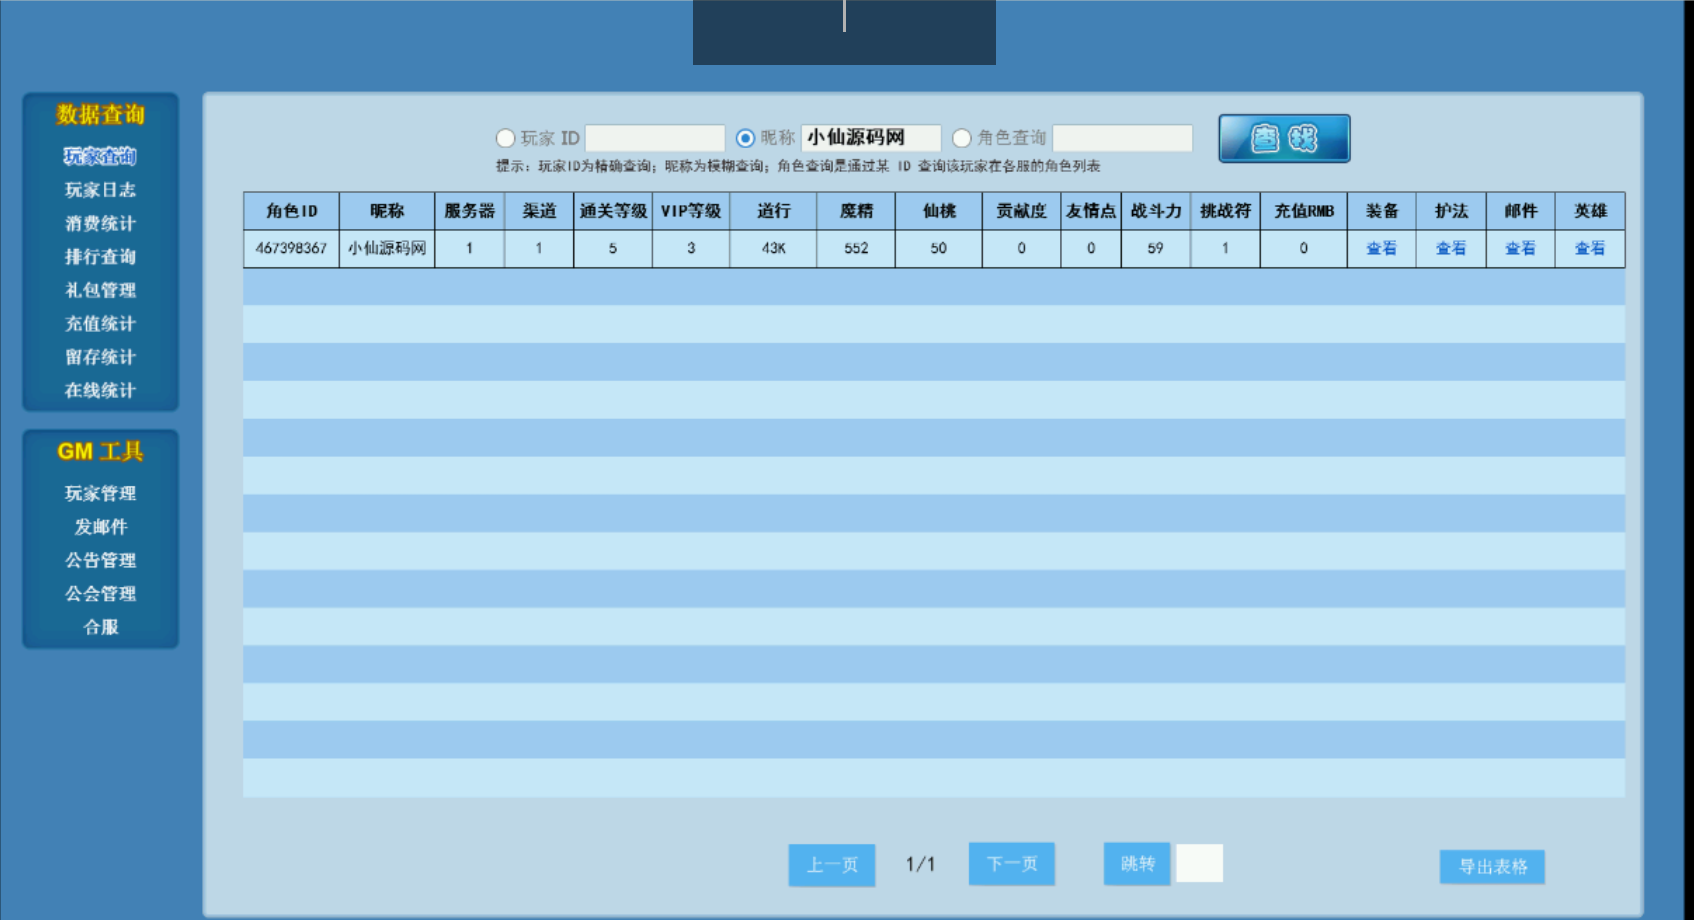Click role ID cell 467398367
This screenshot has height=920, width=1694.
coord(291,248)
